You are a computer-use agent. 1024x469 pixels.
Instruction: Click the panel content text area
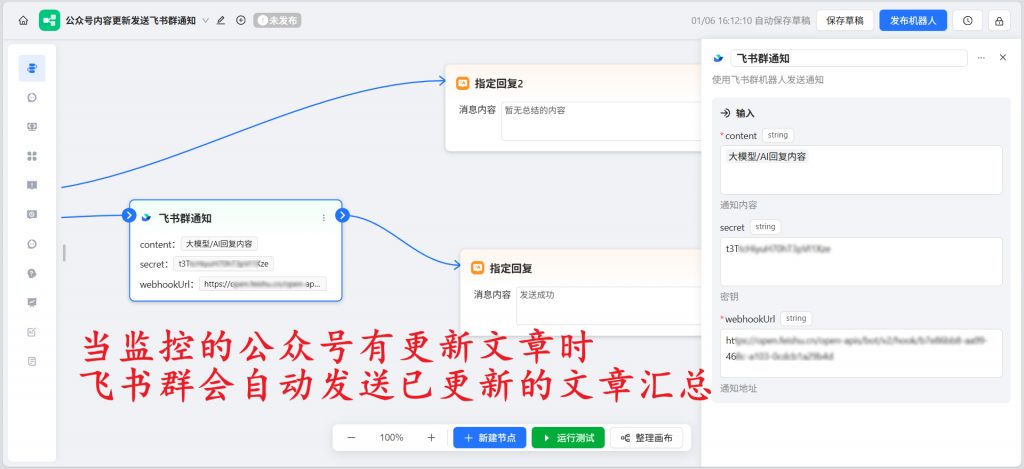point(861,170)
